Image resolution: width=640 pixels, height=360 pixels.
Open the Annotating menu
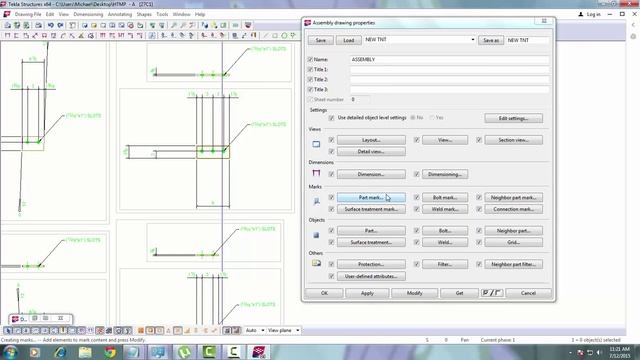[120, 14]
